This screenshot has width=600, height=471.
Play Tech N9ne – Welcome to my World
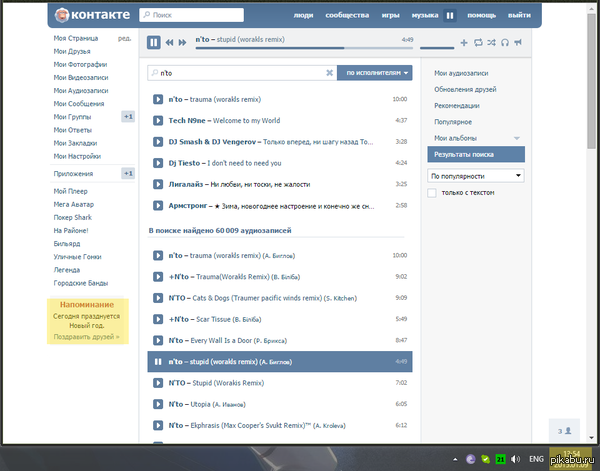[x=158, y=120]
